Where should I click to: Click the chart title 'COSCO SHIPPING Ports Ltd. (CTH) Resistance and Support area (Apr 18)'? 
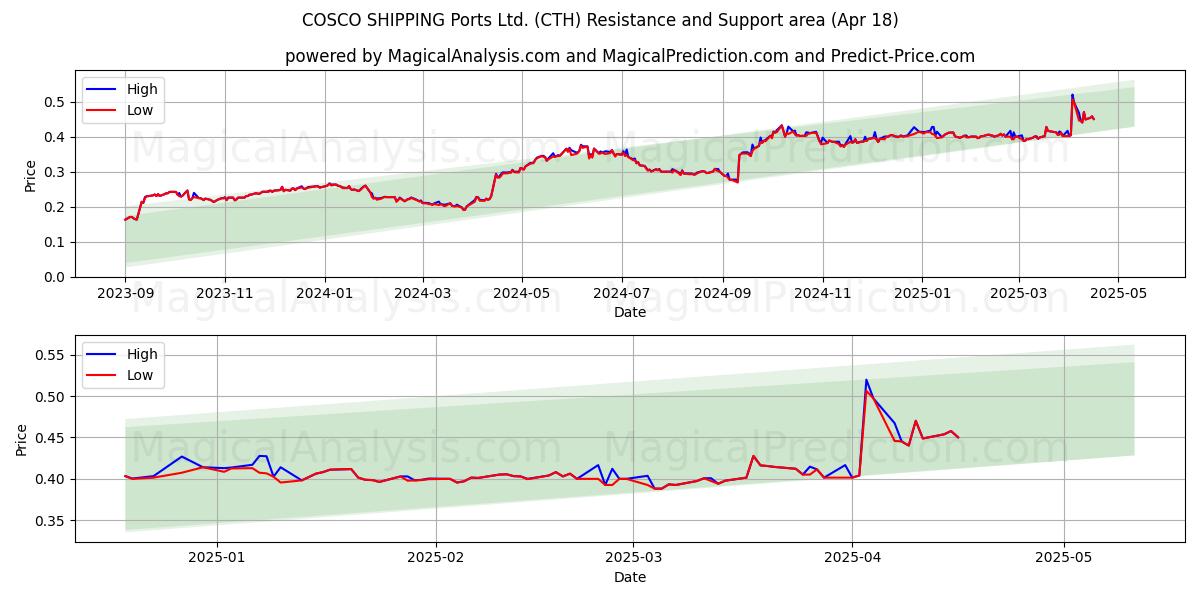pos(600,20)
